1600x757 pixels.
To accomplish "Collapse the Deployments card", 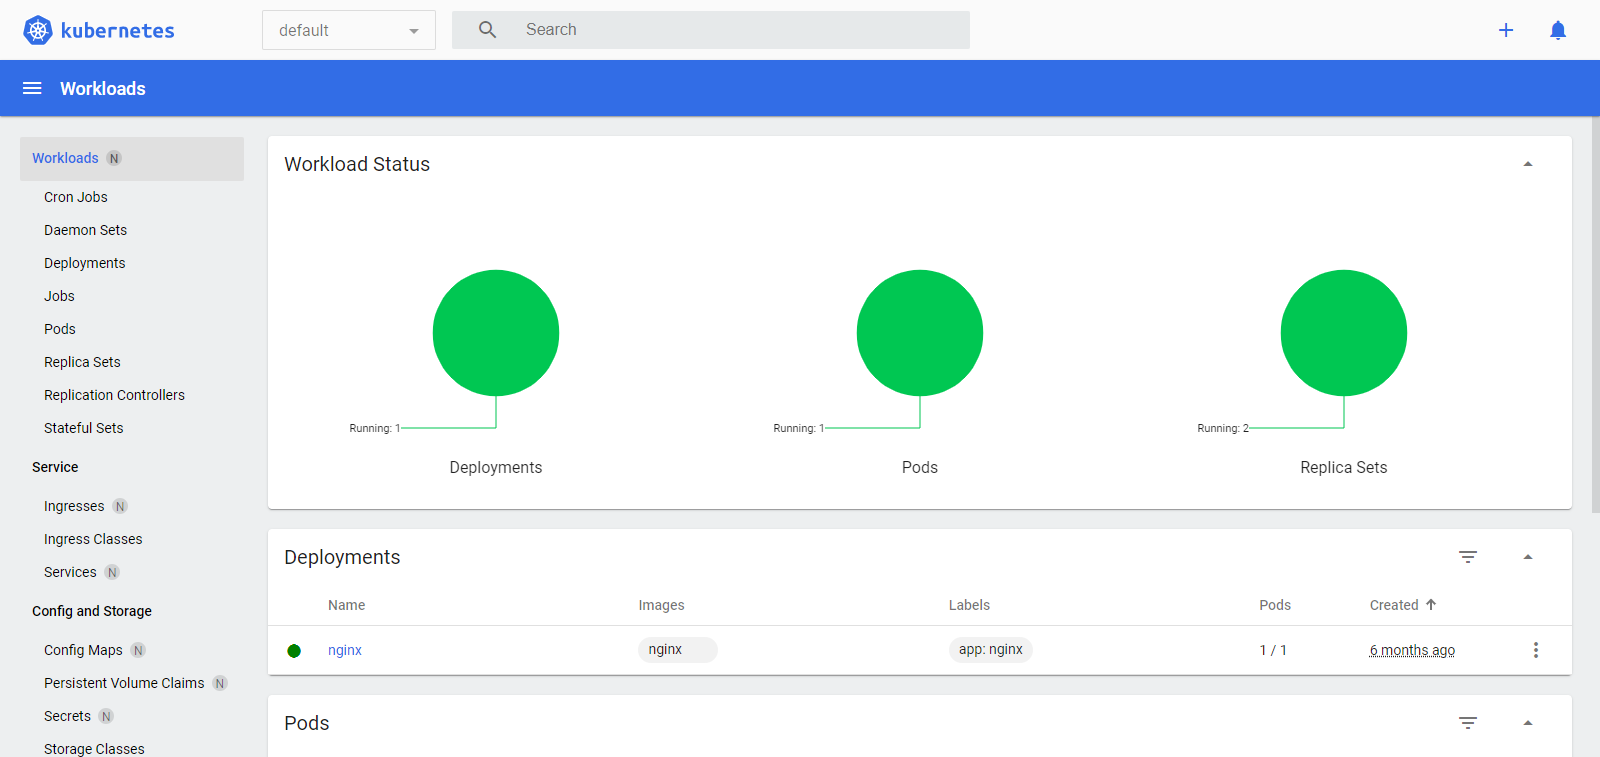I will click(1528, 557).
